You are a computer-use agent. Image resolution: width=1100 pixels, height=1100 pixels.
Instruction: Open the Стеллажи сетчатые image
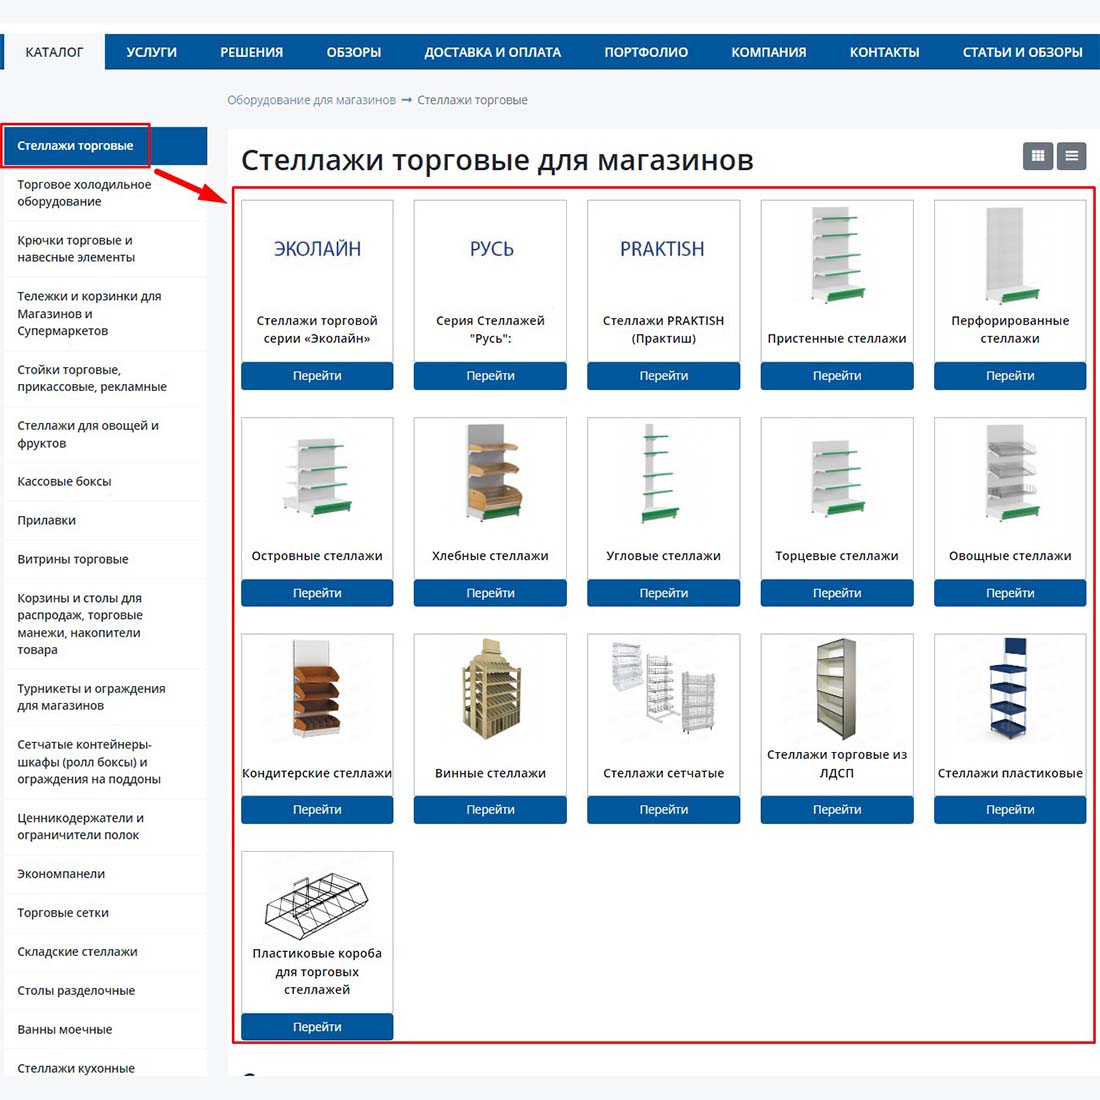663,688
